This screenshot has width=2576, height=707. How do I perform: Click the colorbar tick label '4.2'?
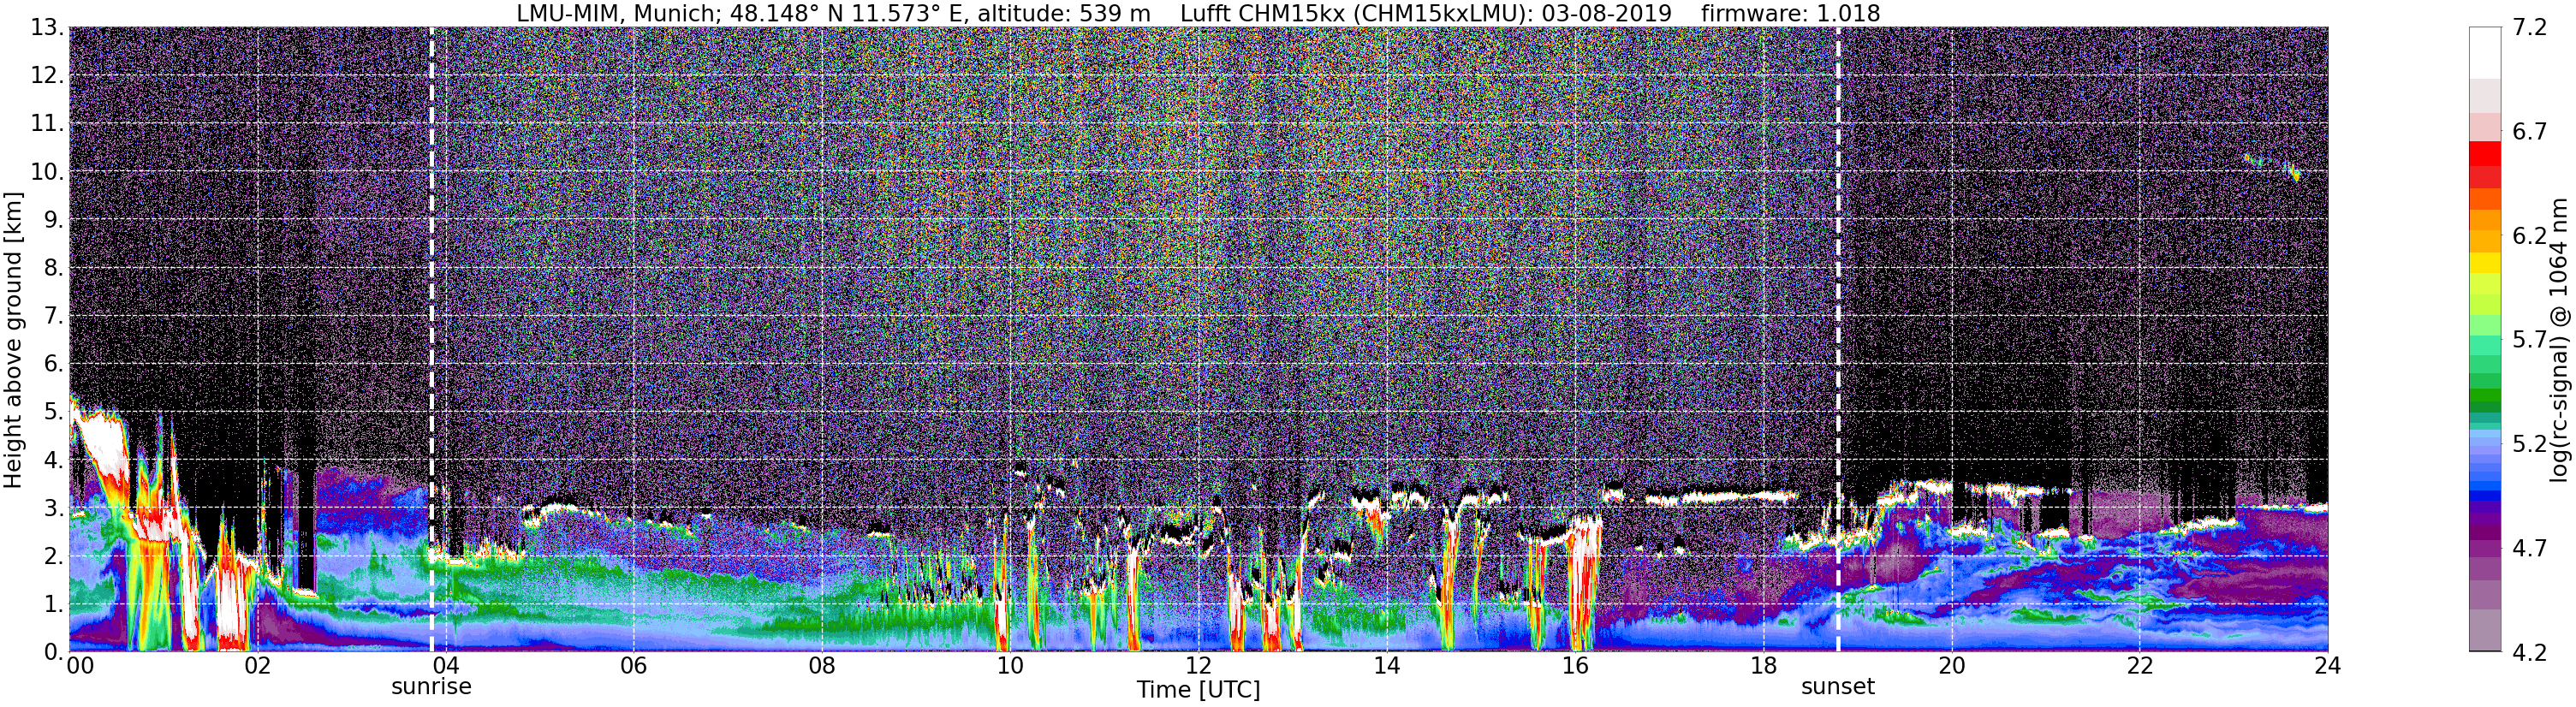pos(2530,652)
